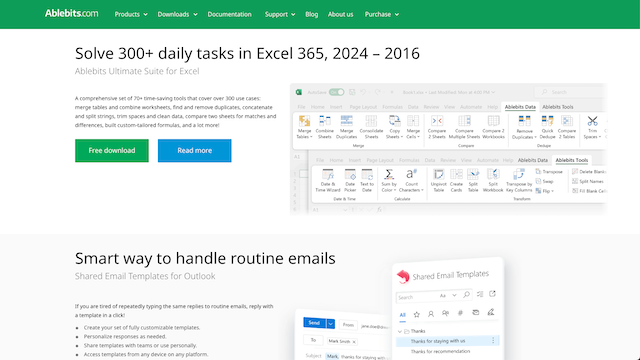
Task: Click the Shared Email Templates red arrow logo
Action: (403, 277)
